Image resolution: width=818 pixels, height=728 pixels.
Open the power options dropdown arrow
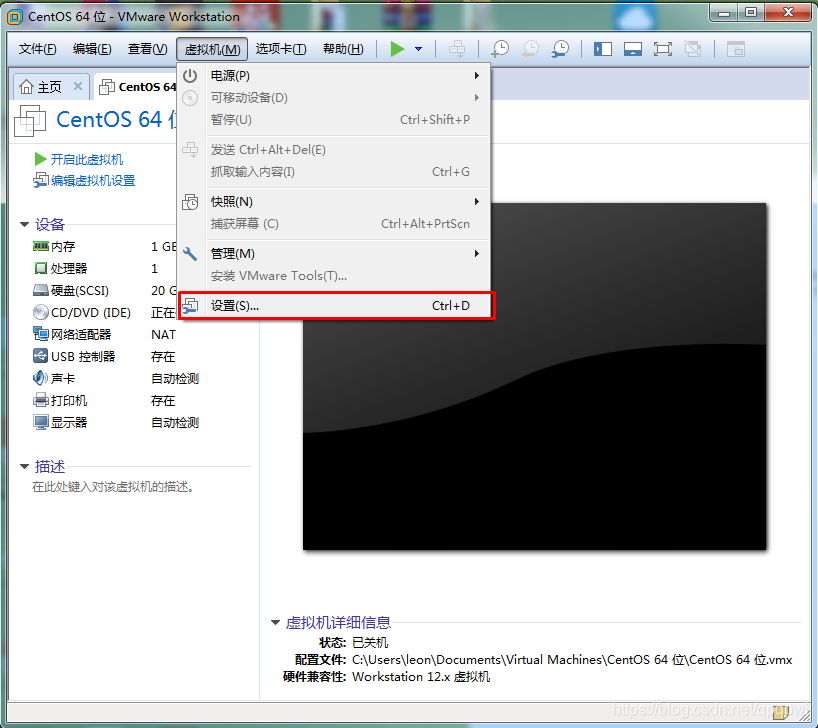coord(418,49)
